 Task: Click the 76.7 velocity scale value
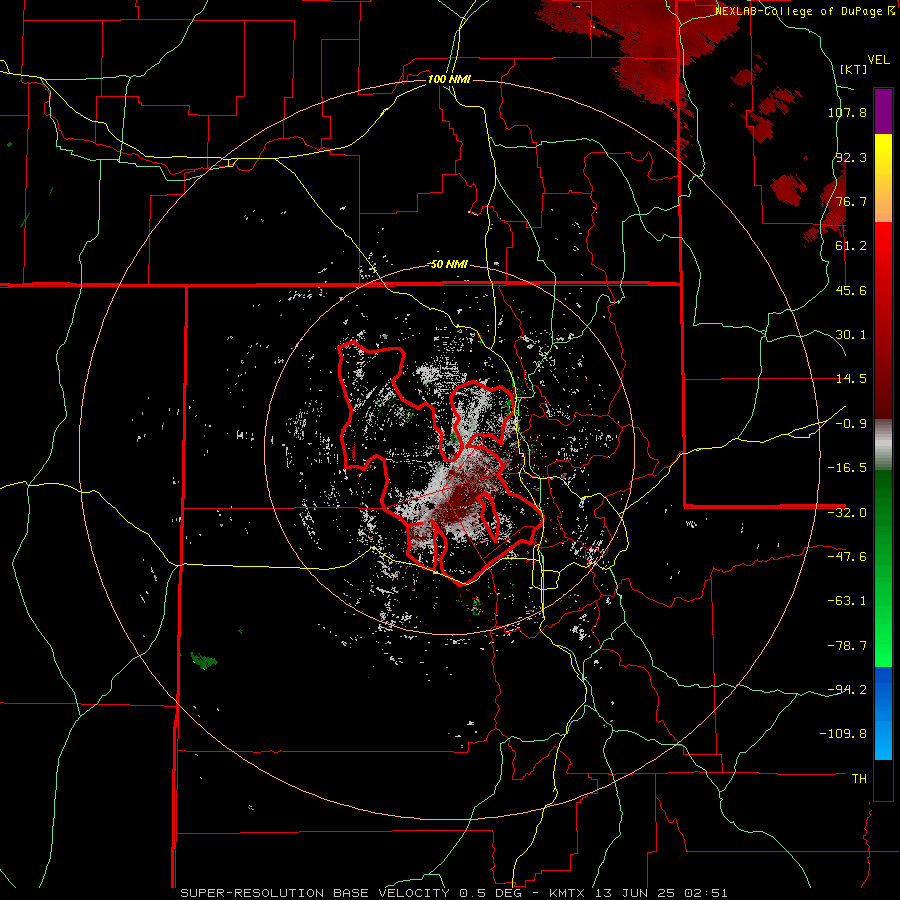point(851,201)
